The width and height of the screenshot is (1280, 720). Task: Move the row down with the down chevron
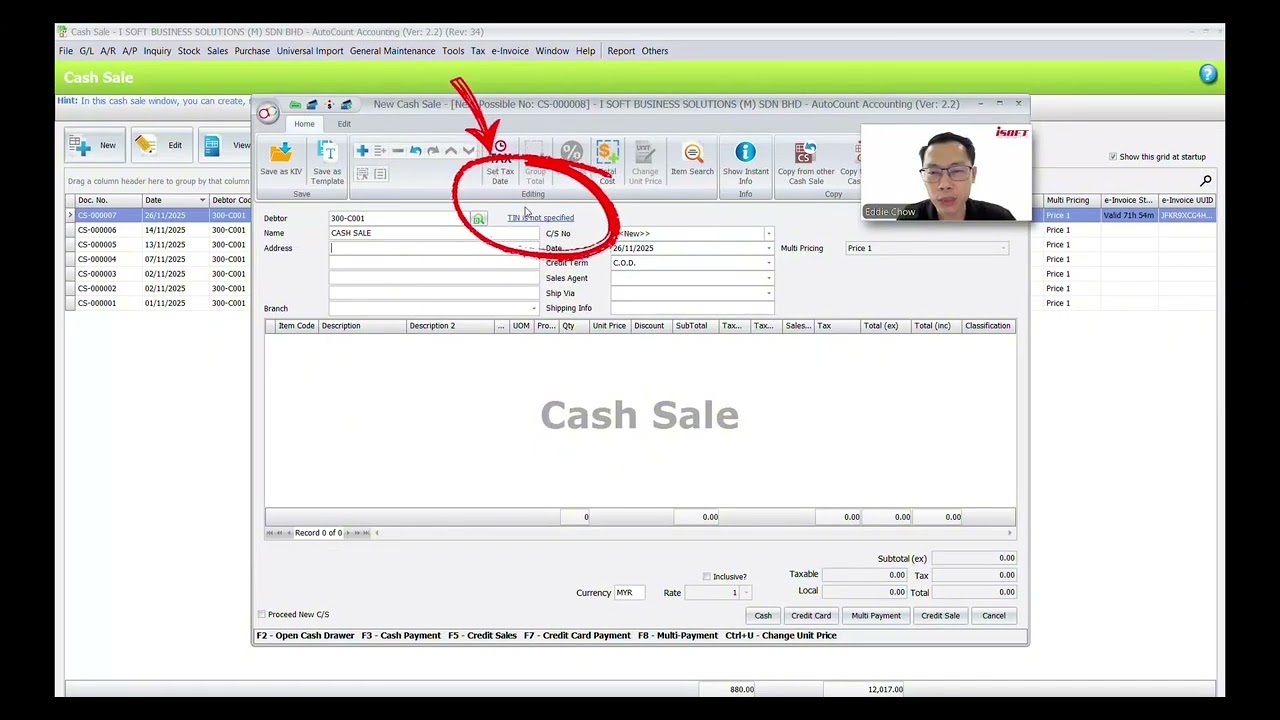468,151
